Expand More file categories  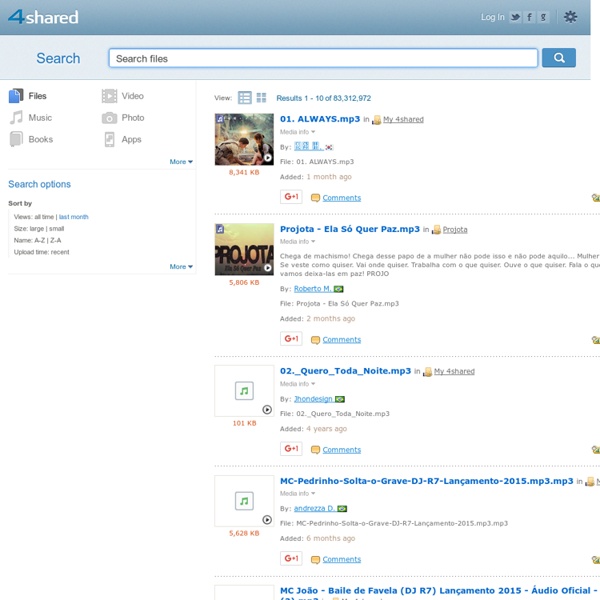click(x=180, y=161)
